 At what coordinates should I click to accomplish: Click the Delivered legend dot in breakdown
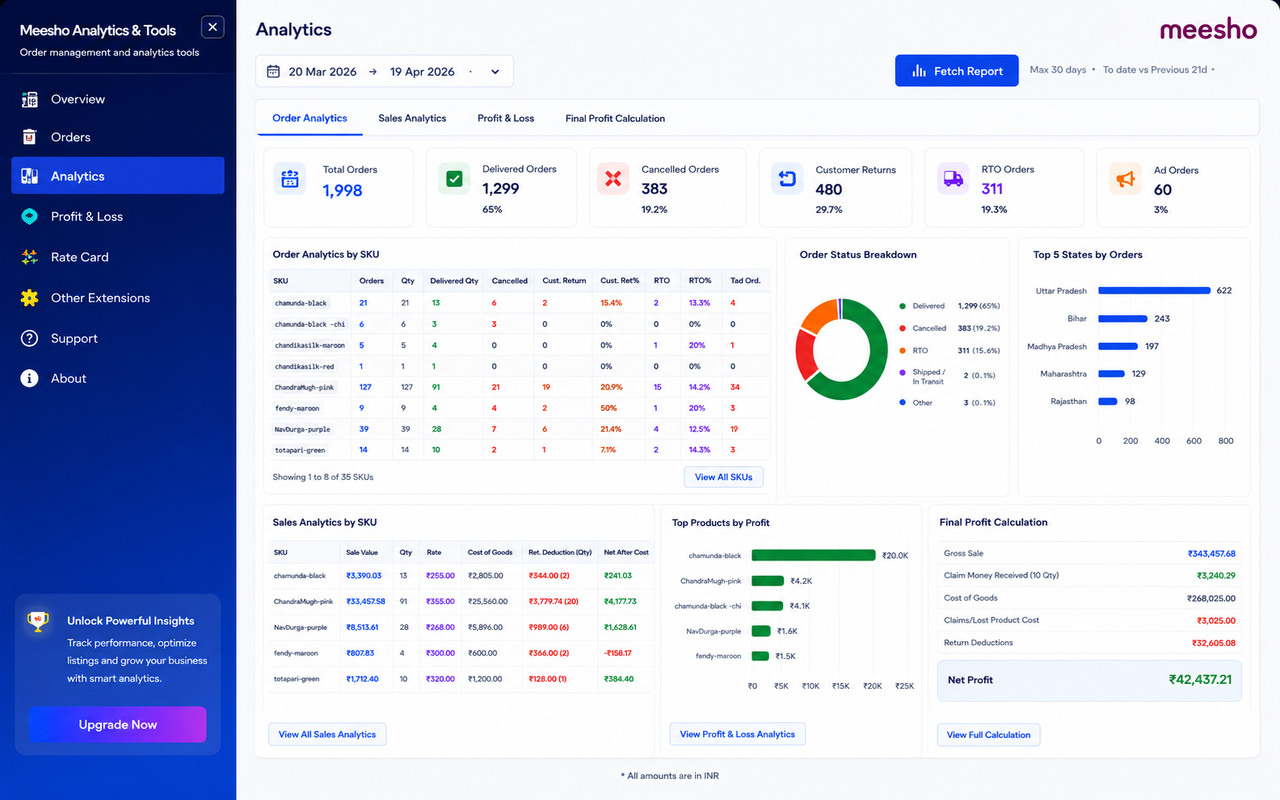pos(903,306)
